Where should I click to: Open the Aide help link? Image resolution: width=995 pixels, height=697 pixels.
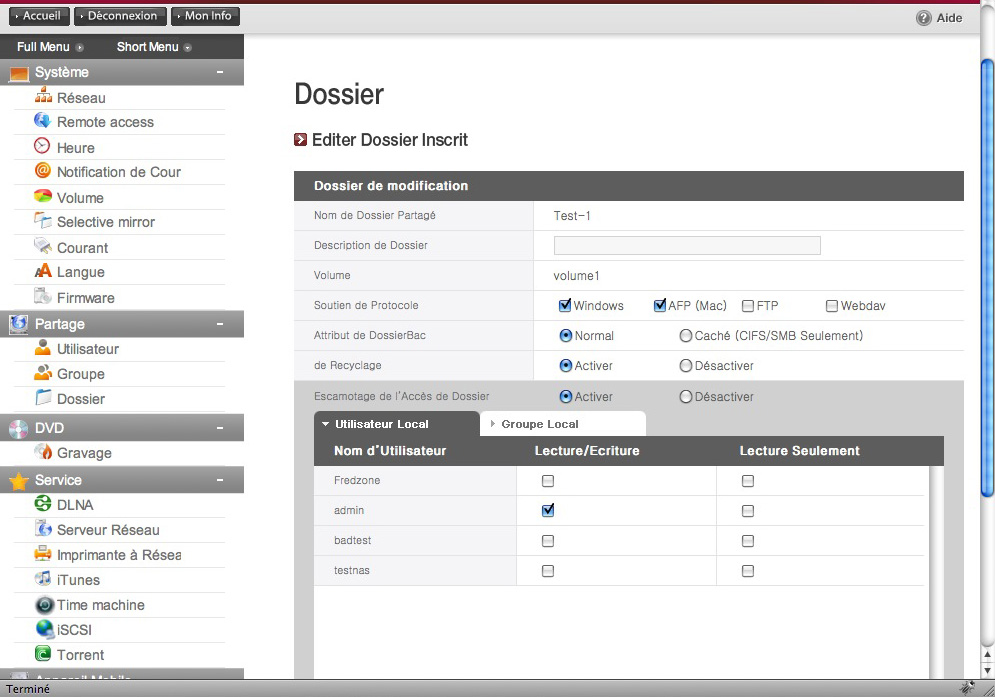pyautogui.click(x=940, y=18)
